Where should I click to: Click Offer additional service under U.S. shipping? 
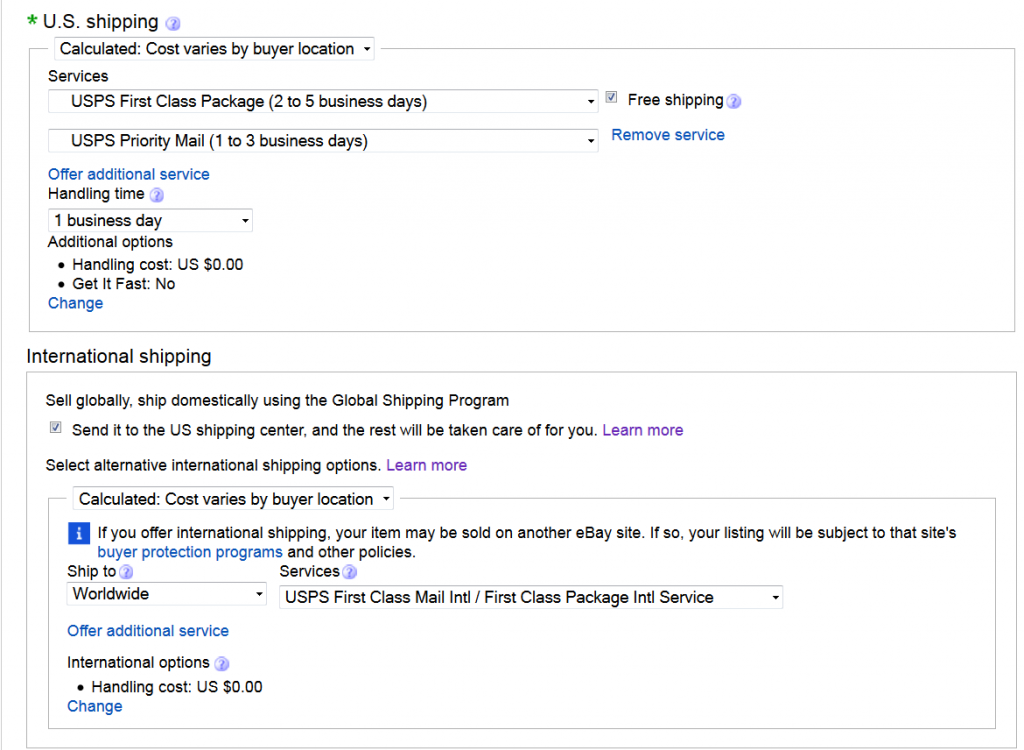tap(129, 174)
